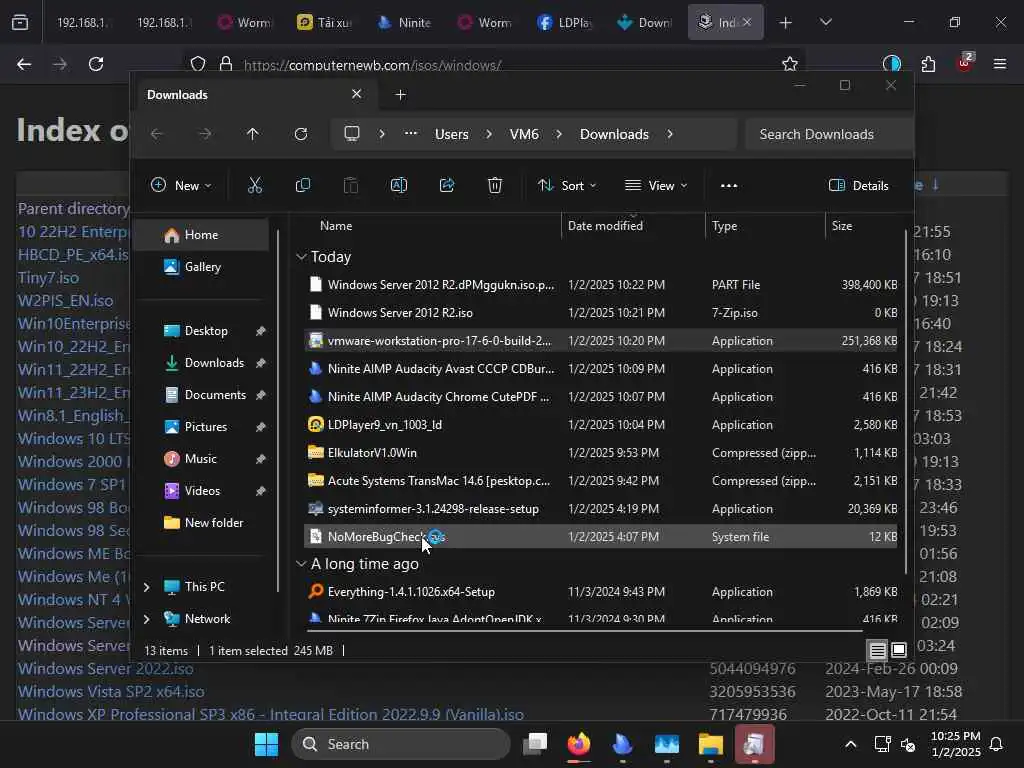The width and height of the screenshot is (1024, 768).
Task: Switch to details list view icon in status bar
Action: click(x=878, y=650)
